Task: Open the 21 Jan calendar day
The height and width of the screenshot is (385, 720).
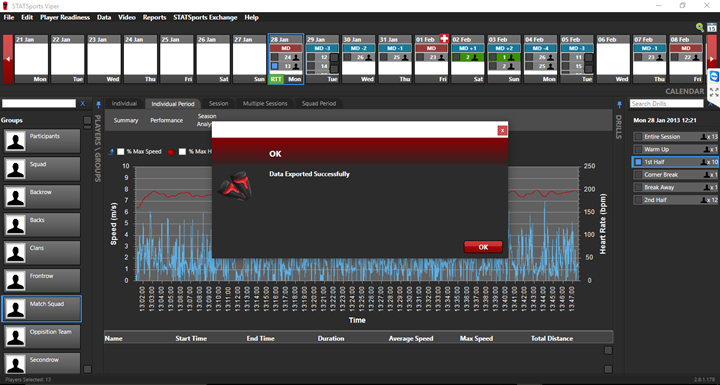Action: (31, 59)
